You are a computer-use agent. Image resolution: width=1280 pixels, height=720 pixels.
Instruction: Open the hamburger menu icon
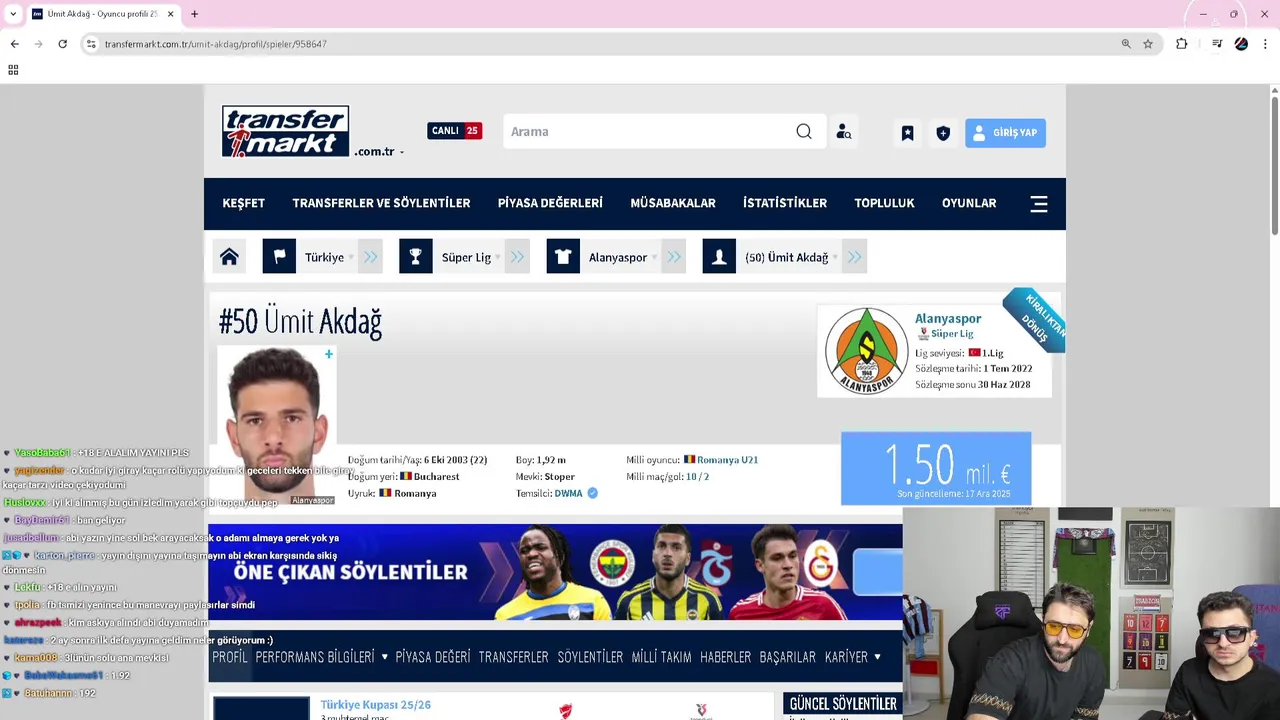(x=1039, y=204)
